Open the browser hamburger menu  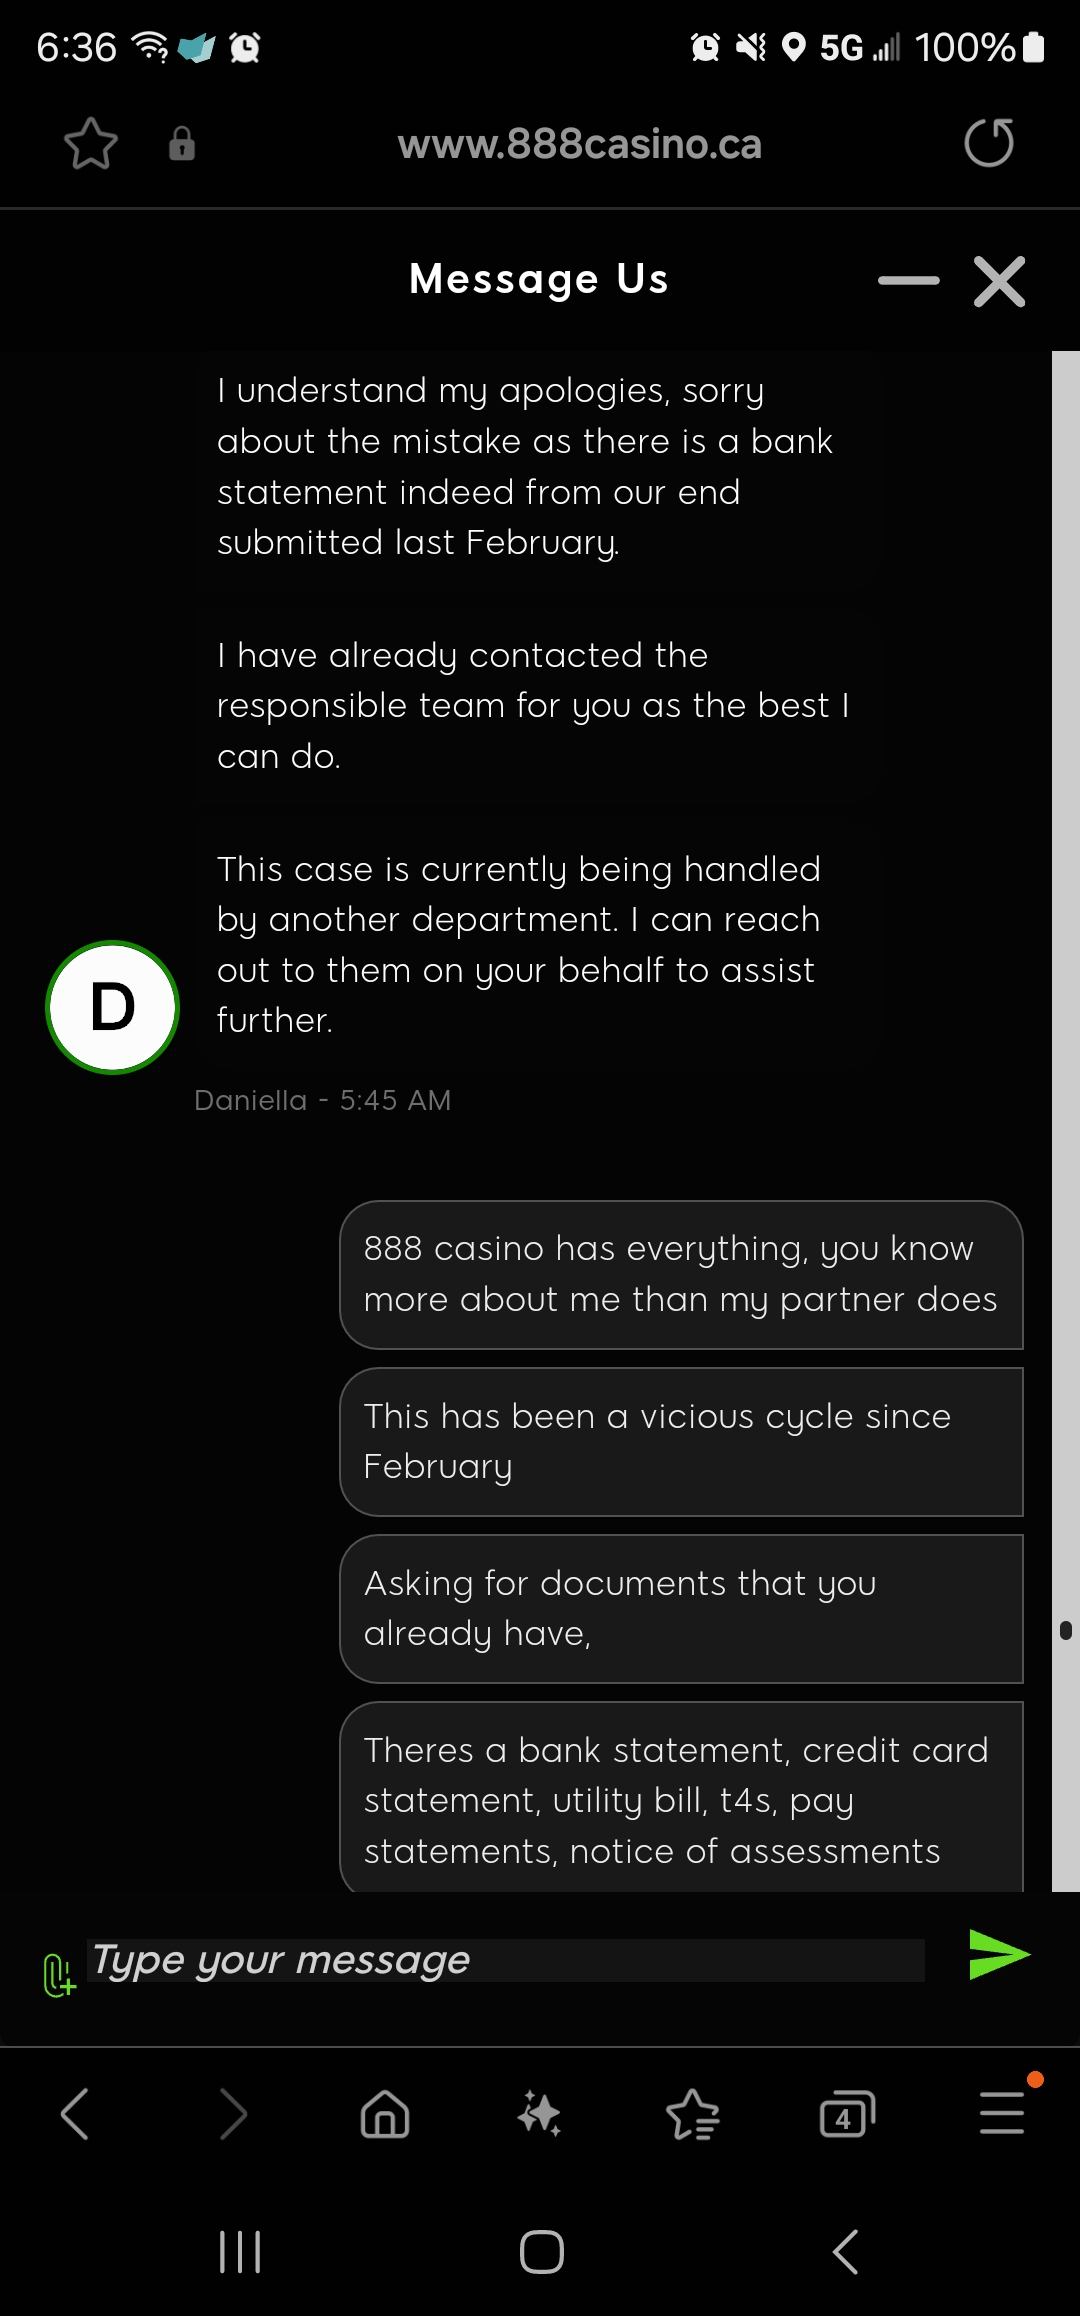tap(1001, 2114)
